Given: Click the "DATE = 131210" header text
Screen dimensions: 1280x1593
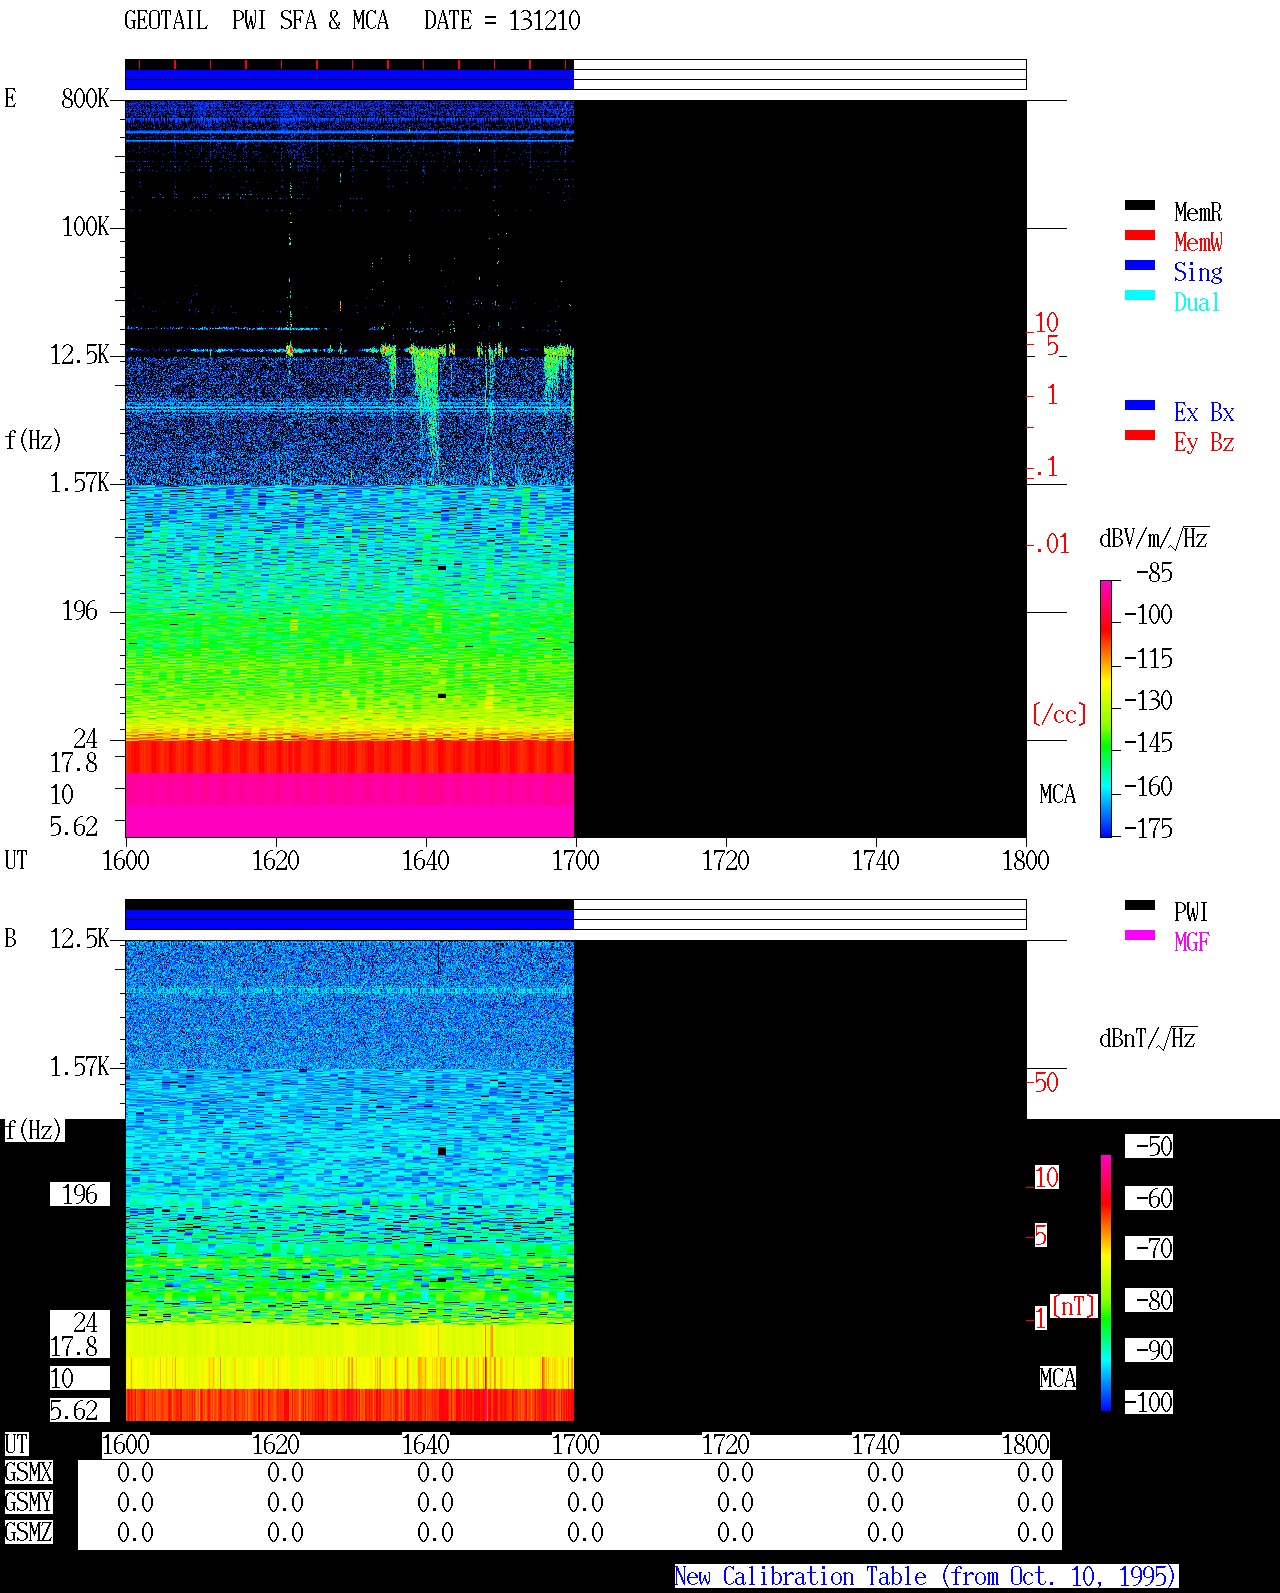Looking at the screenshot, I should [x=502, y=20].
